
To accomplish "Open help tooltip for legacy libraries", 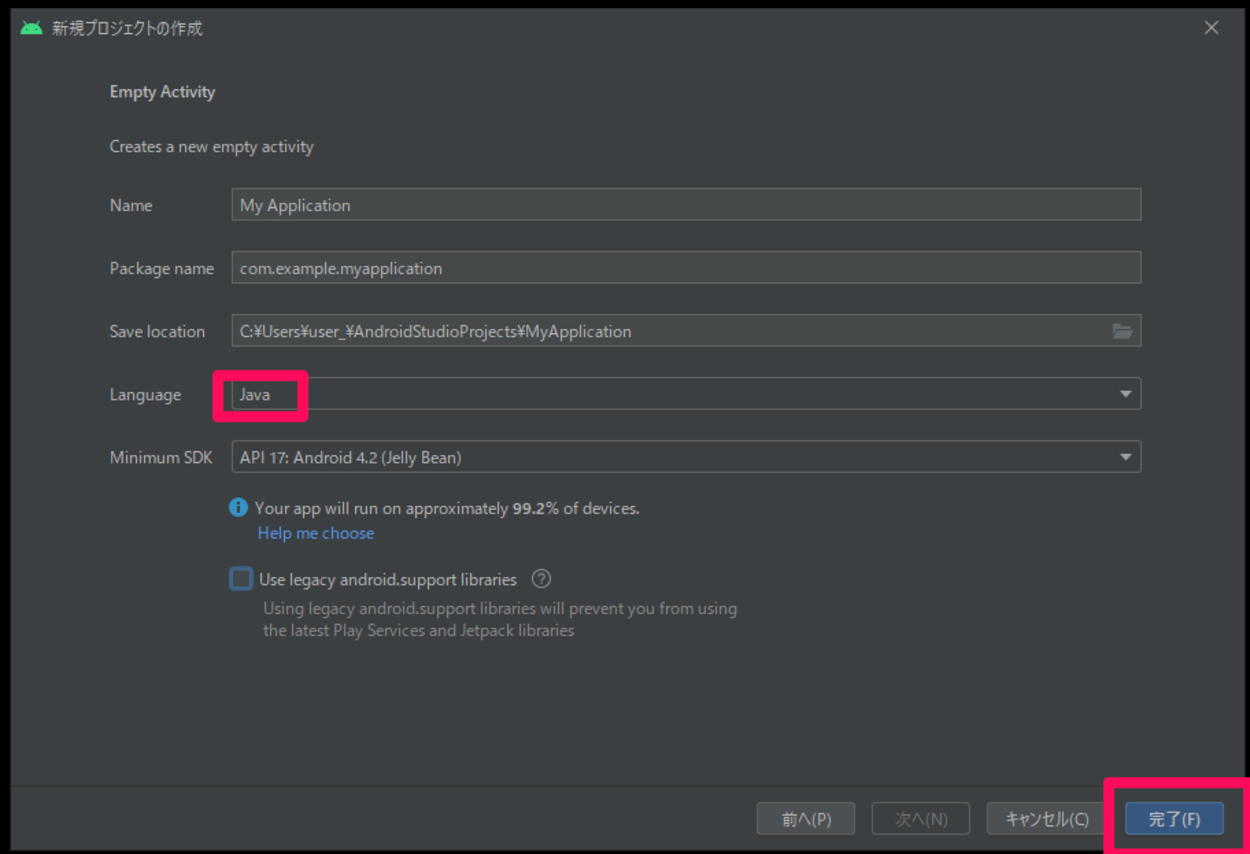I will coord(541,579).
